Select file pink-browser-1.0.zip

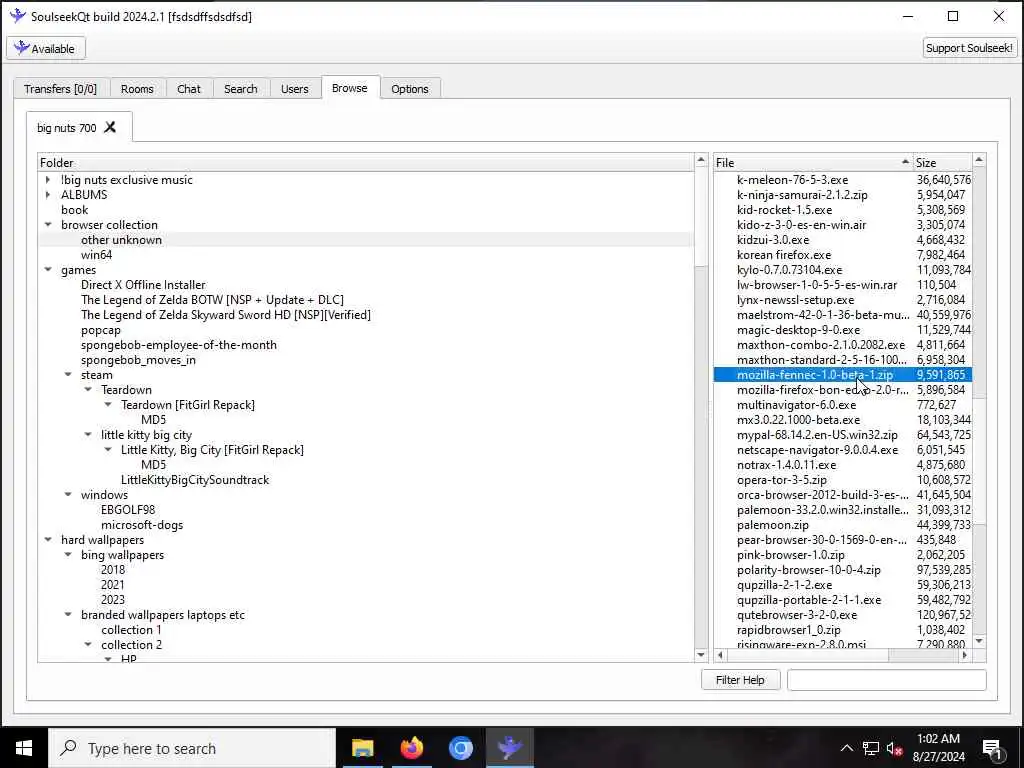click(x=790, y=555)
